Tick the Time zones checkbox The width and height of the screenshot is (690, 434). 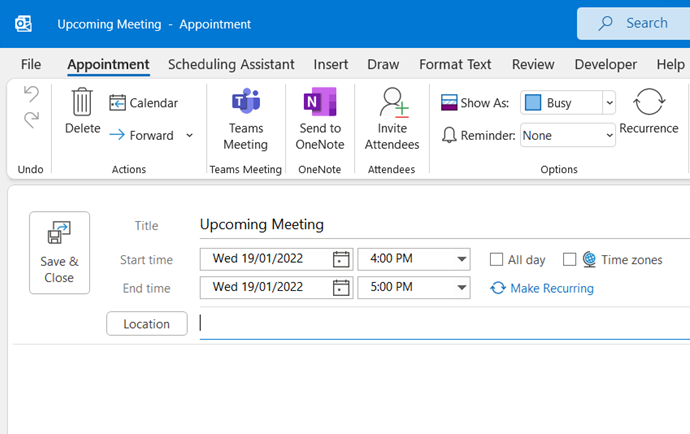(x=569, y=260)
